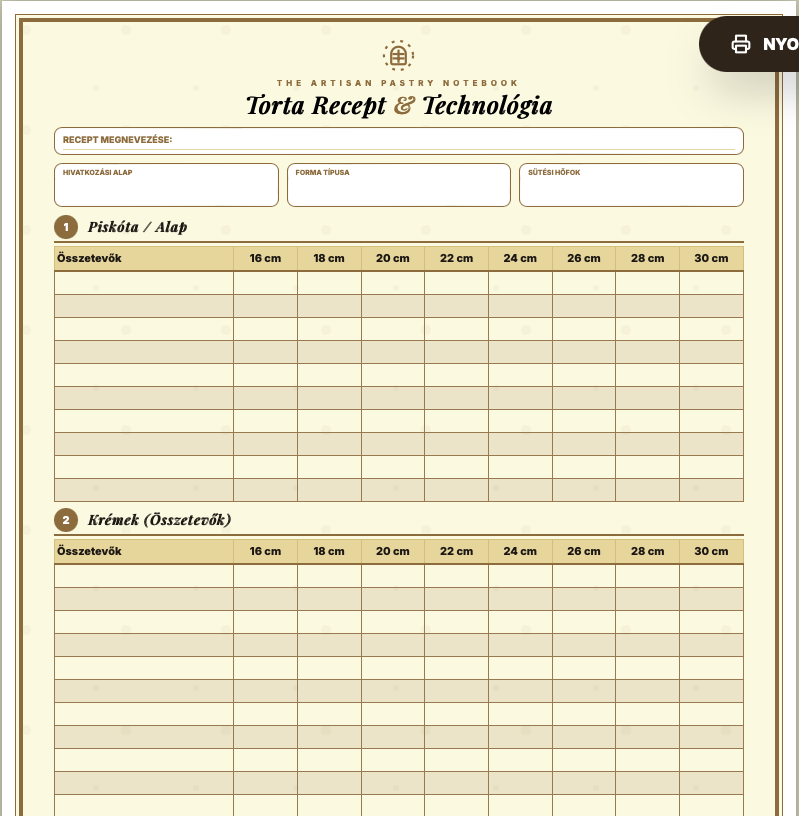The width and height of the screenshot is (799, 816).
Task: Click first ingredient cell in Krémek table
Action: 144,576
